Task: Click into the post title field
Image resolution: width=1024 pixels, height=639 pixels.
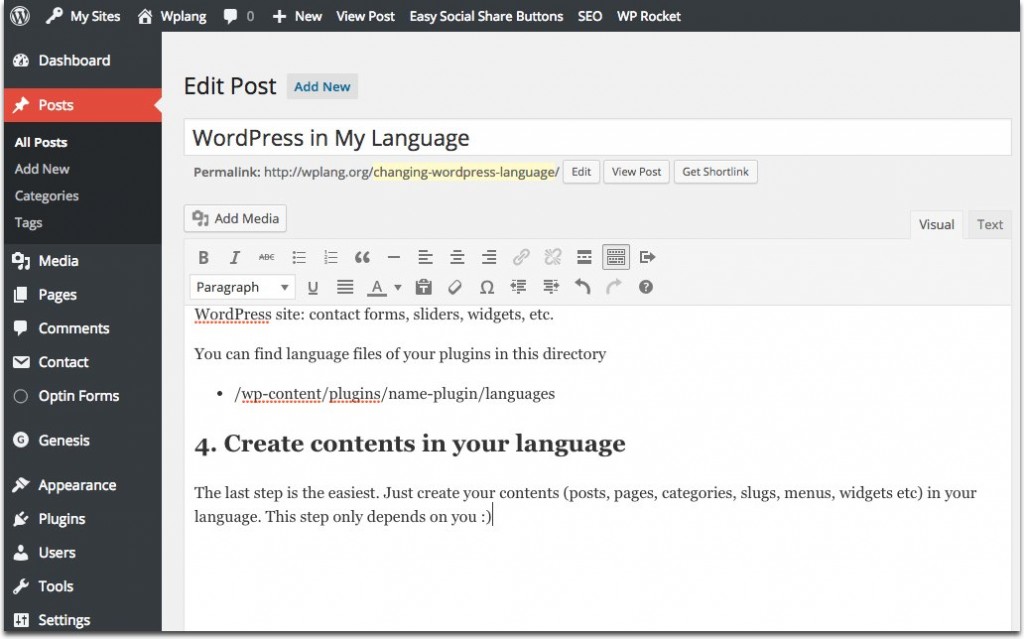Action: click(598, 138)
